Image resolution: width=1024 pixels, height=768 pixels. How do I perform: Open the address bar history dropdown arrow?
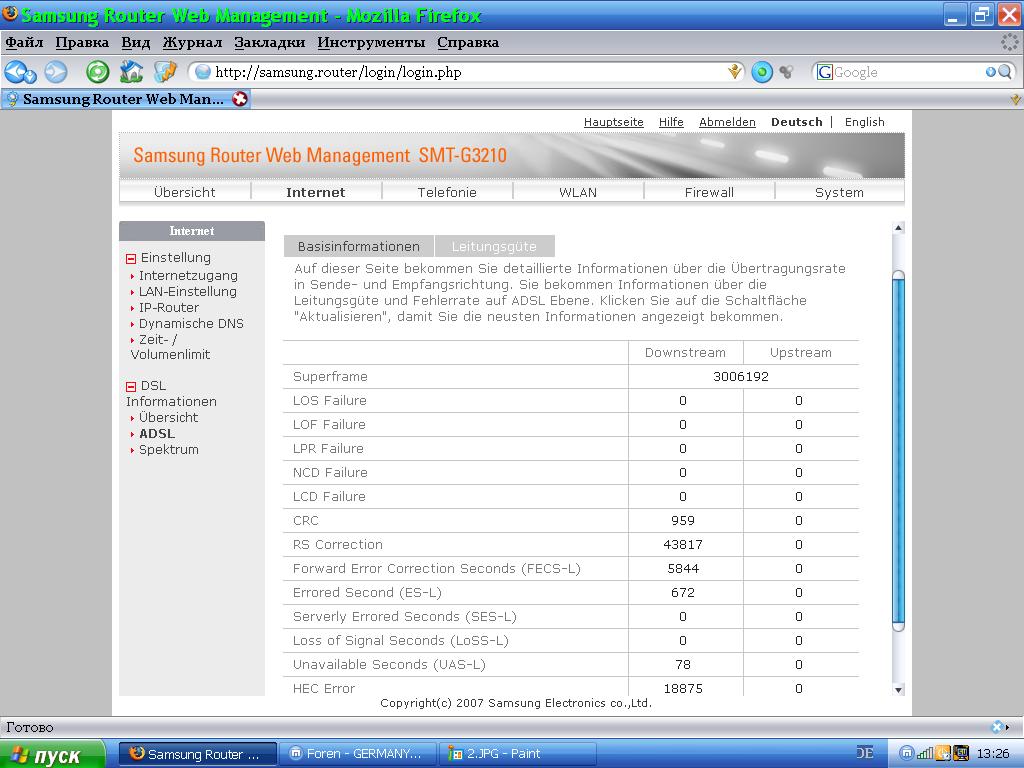[x=735, y=72]
